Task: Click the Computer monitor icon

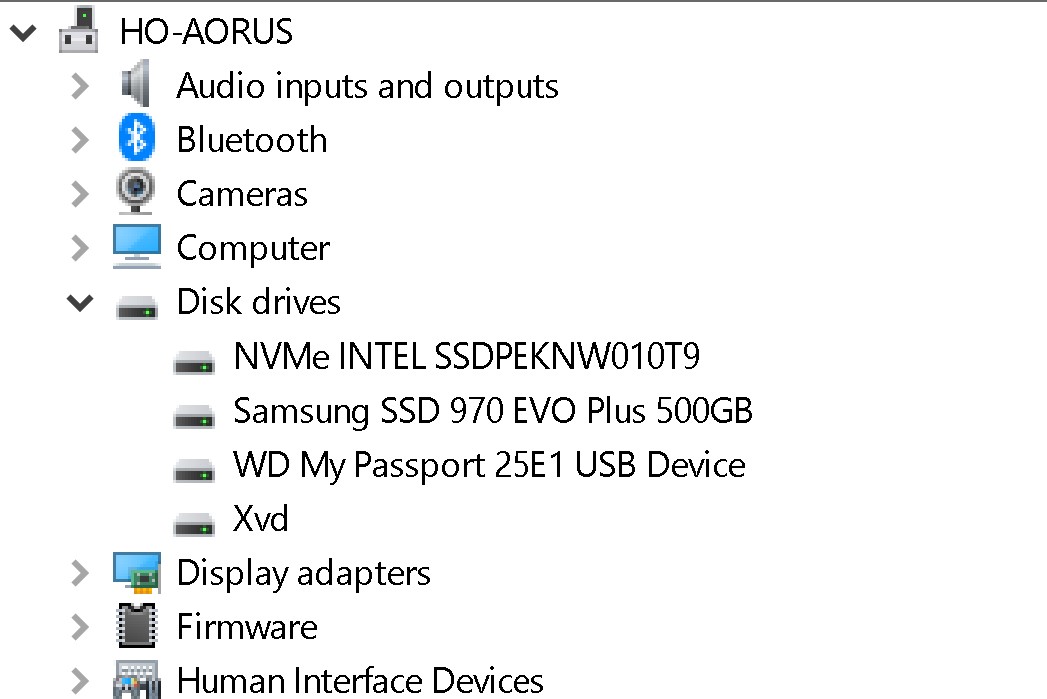Action: (136, 247)
